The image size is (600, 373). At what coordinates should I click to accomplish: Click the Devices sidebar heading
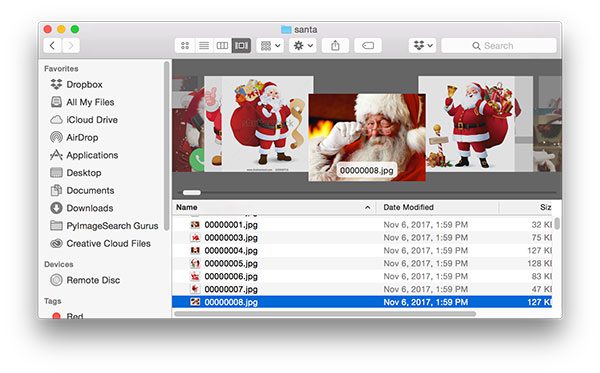(59, 264)
